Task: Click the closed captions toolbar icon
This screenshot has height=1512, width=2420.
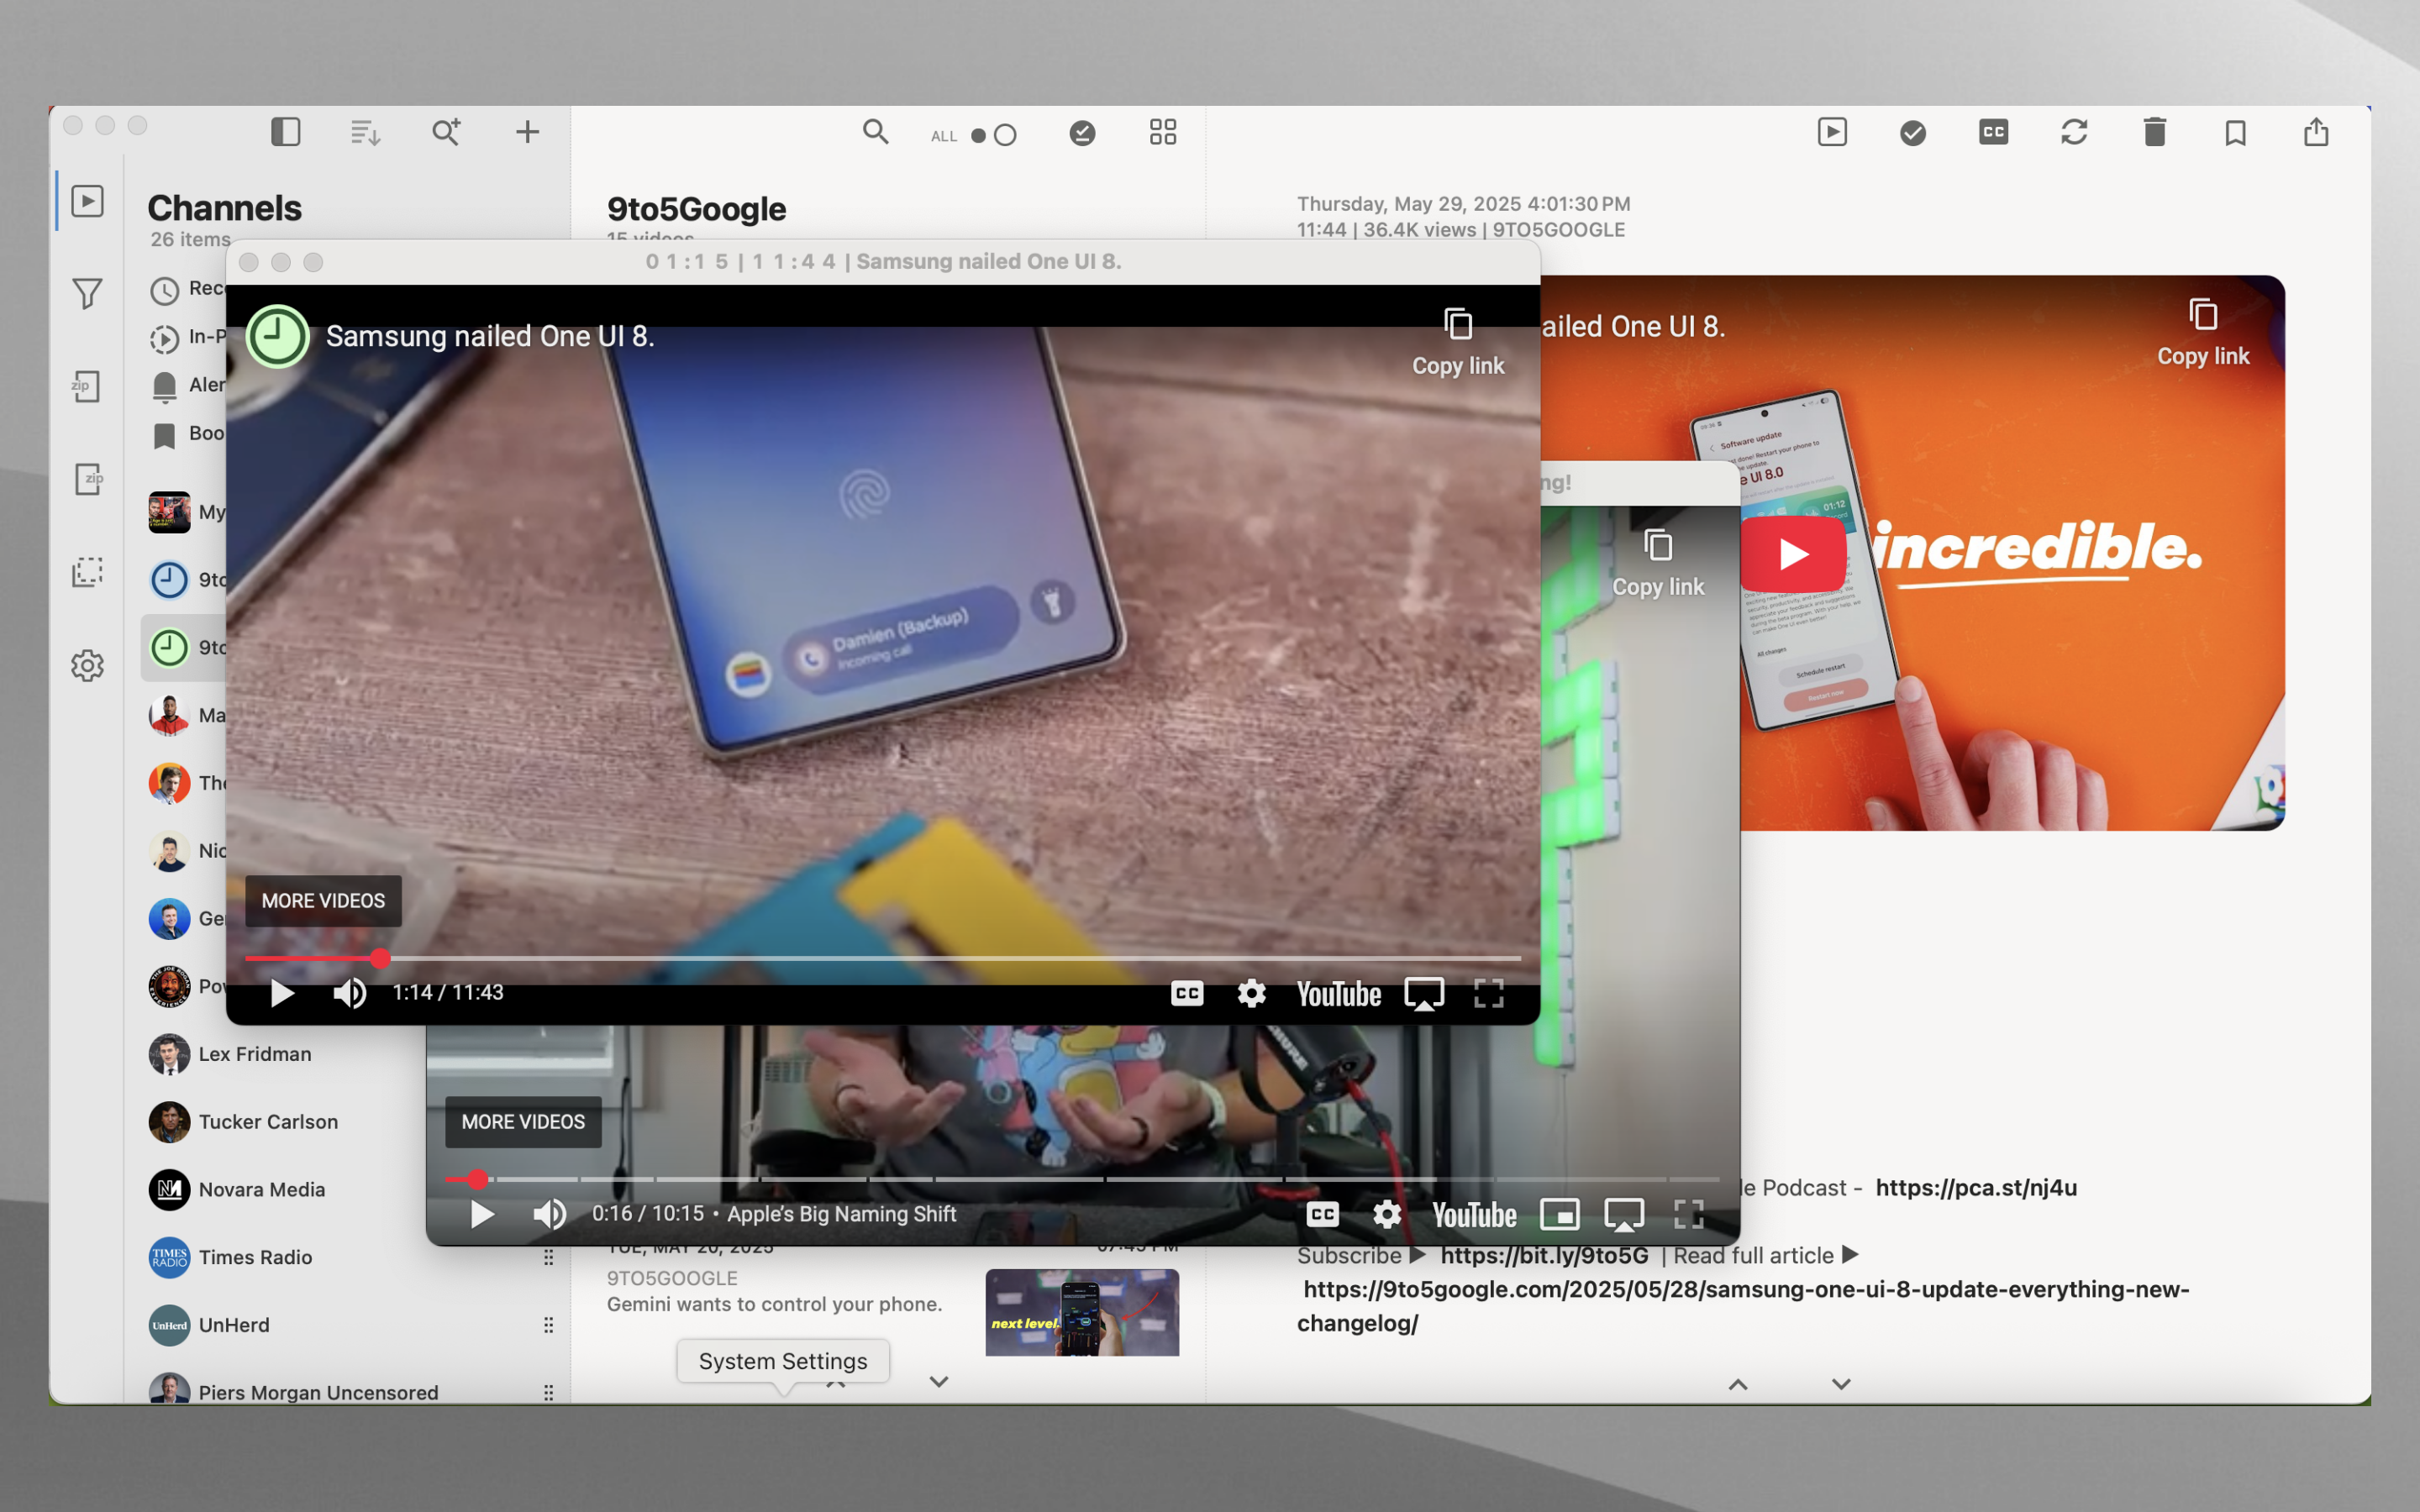Action: [1993, 132]
